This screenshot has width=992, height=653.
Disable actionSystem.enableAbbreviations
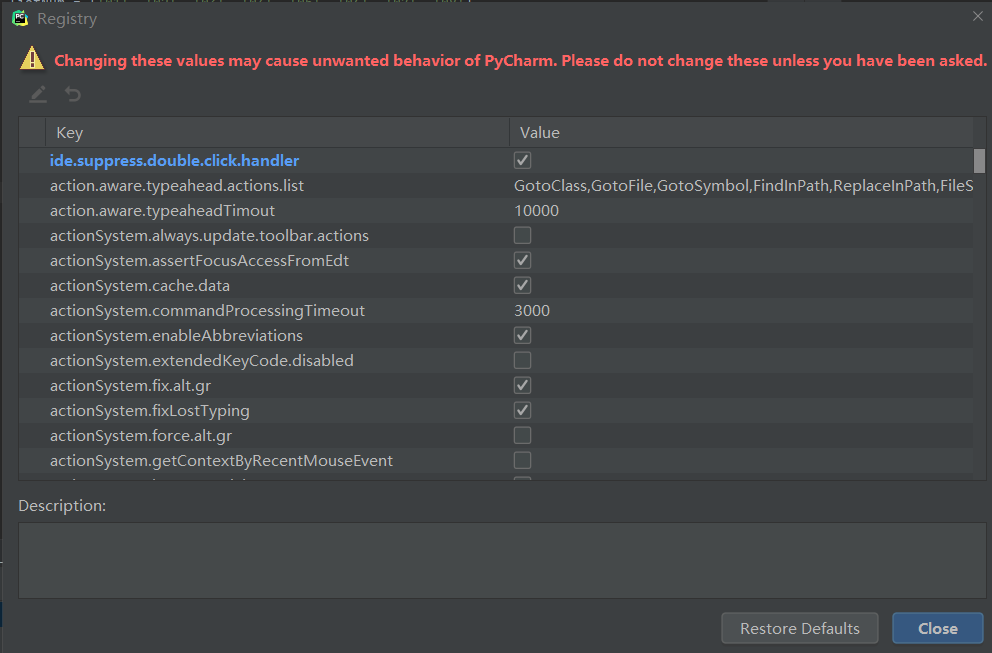click(521, 335)
